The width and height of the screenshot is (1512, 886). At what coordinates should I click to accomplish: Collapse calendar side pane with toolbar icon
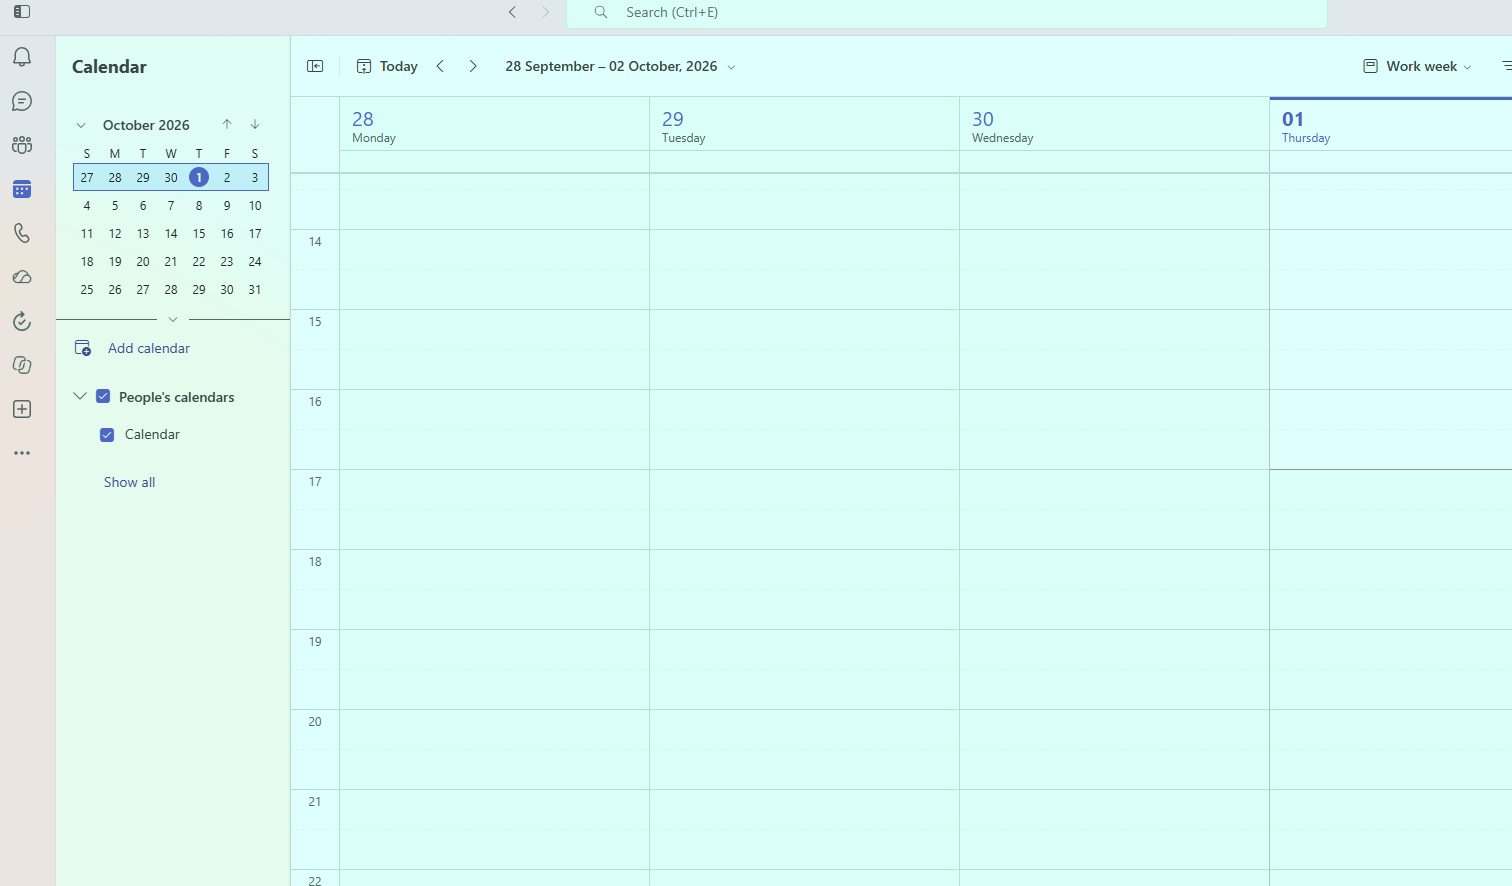315,66
